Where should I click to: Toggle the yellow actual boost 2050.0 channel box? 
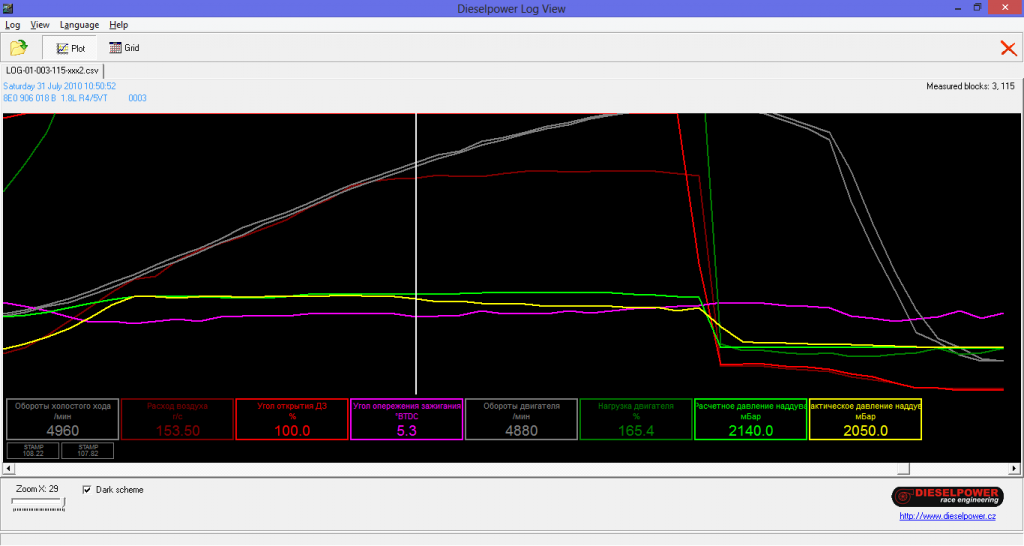864,419
